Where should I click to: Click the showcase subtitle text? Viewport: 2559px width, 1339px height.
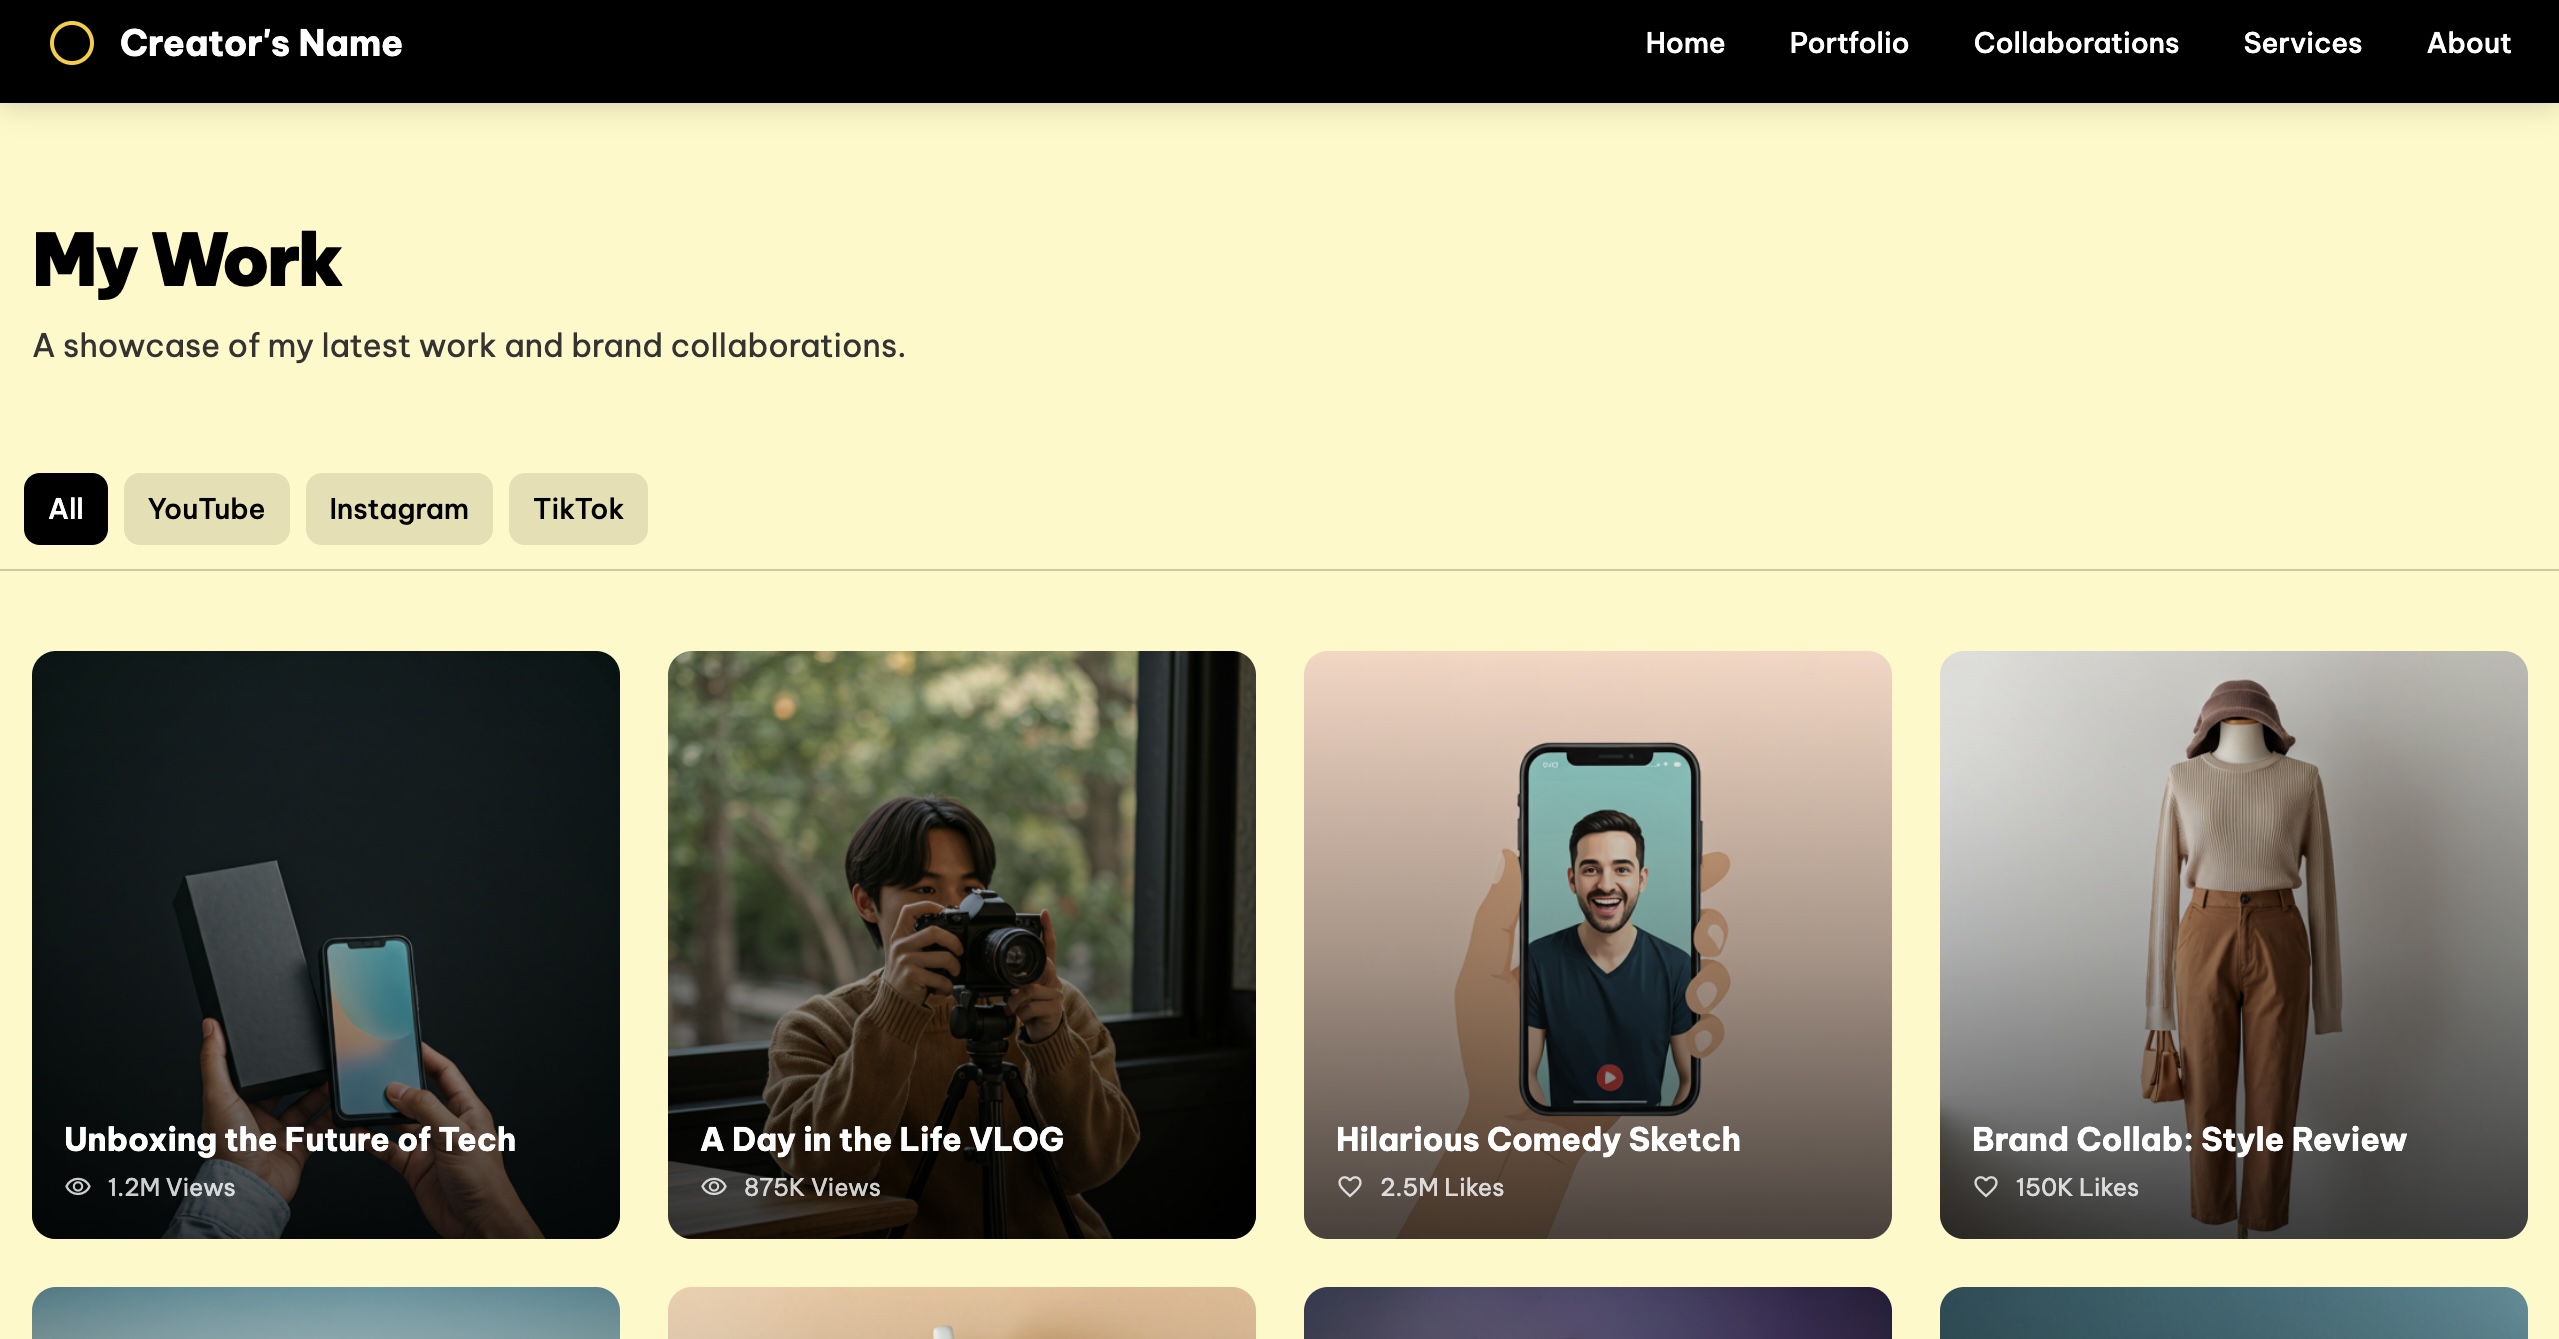469,345
